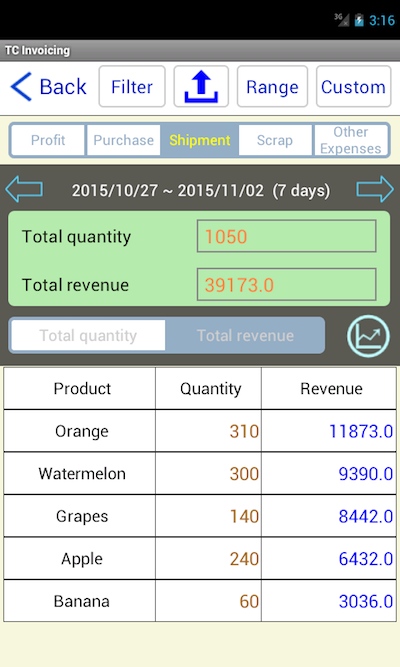
Task: Tap the battery status icon
Action: (359, 20)
